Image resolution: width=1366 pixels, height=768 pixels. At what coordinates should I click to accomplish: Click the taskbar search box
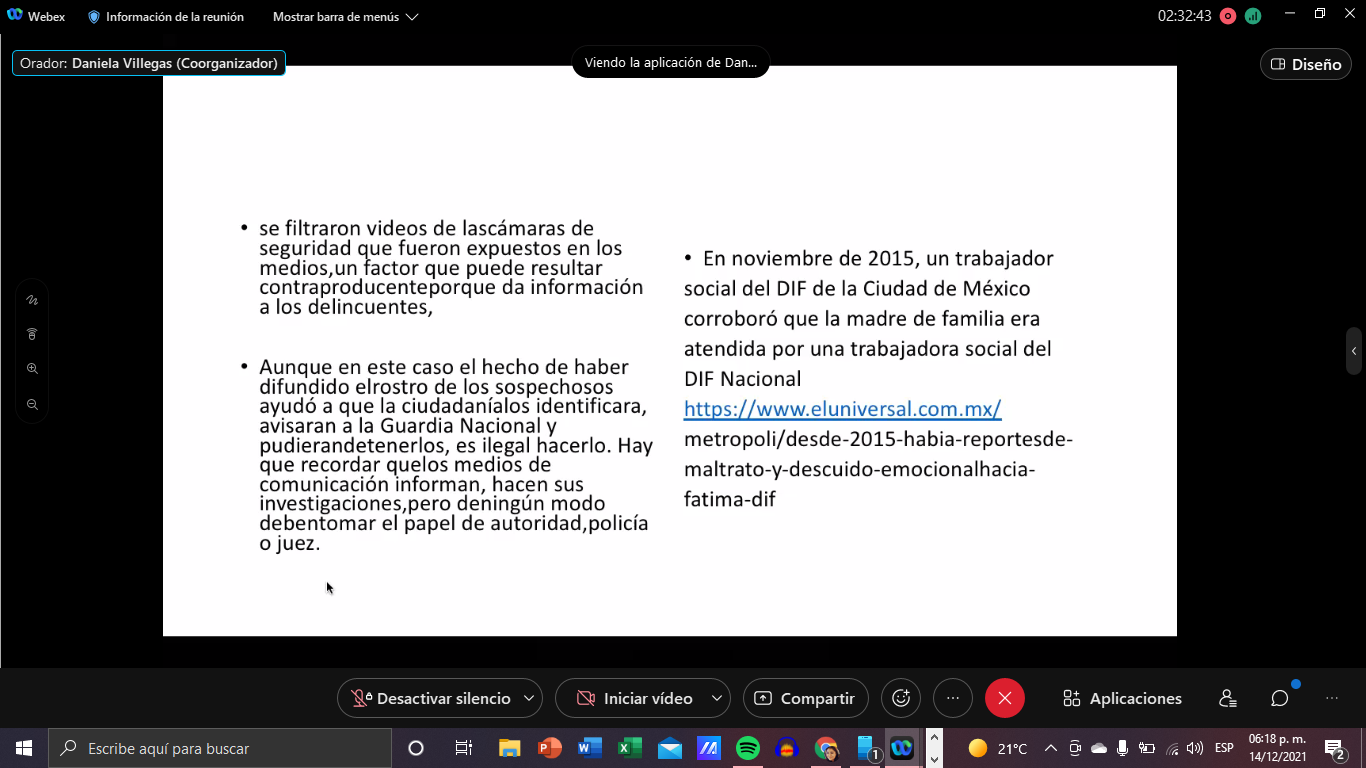220,748
